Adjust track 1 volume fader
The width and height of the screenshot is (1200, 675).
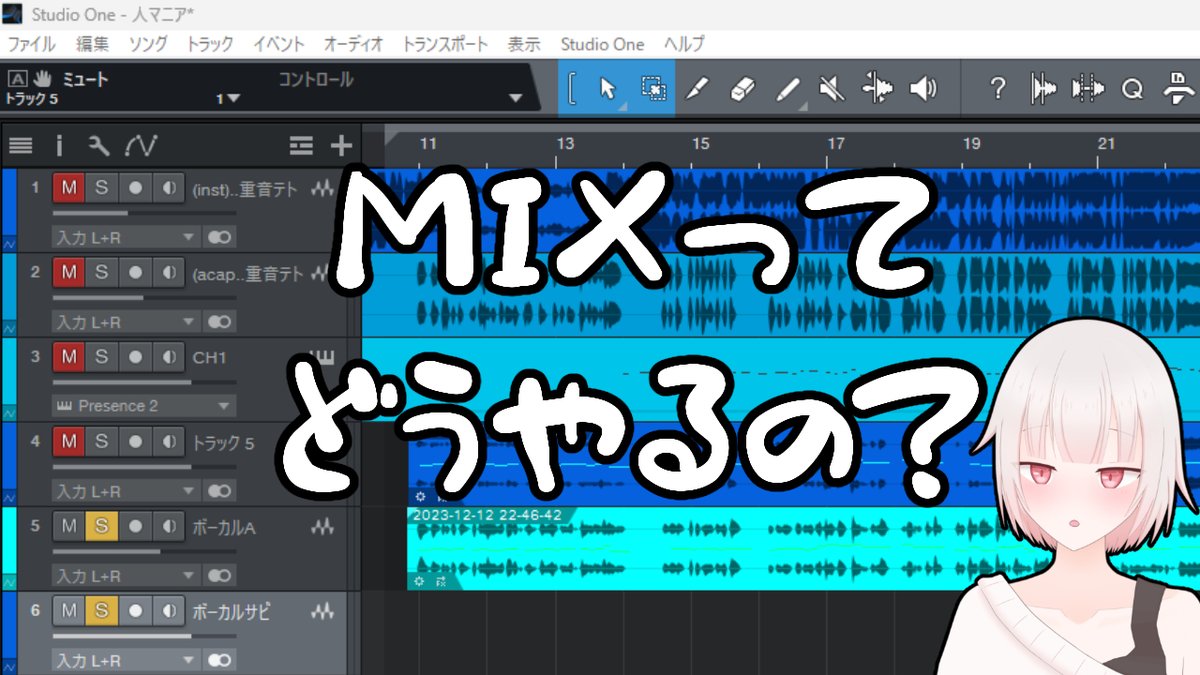(144, 213)
